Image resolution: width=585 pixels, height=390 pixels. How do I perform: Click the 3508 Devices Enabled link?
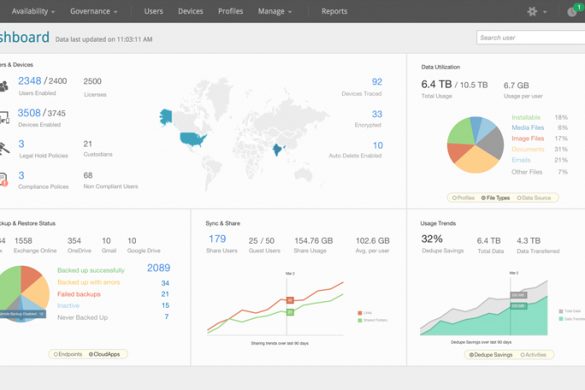[x=29, y=113]
